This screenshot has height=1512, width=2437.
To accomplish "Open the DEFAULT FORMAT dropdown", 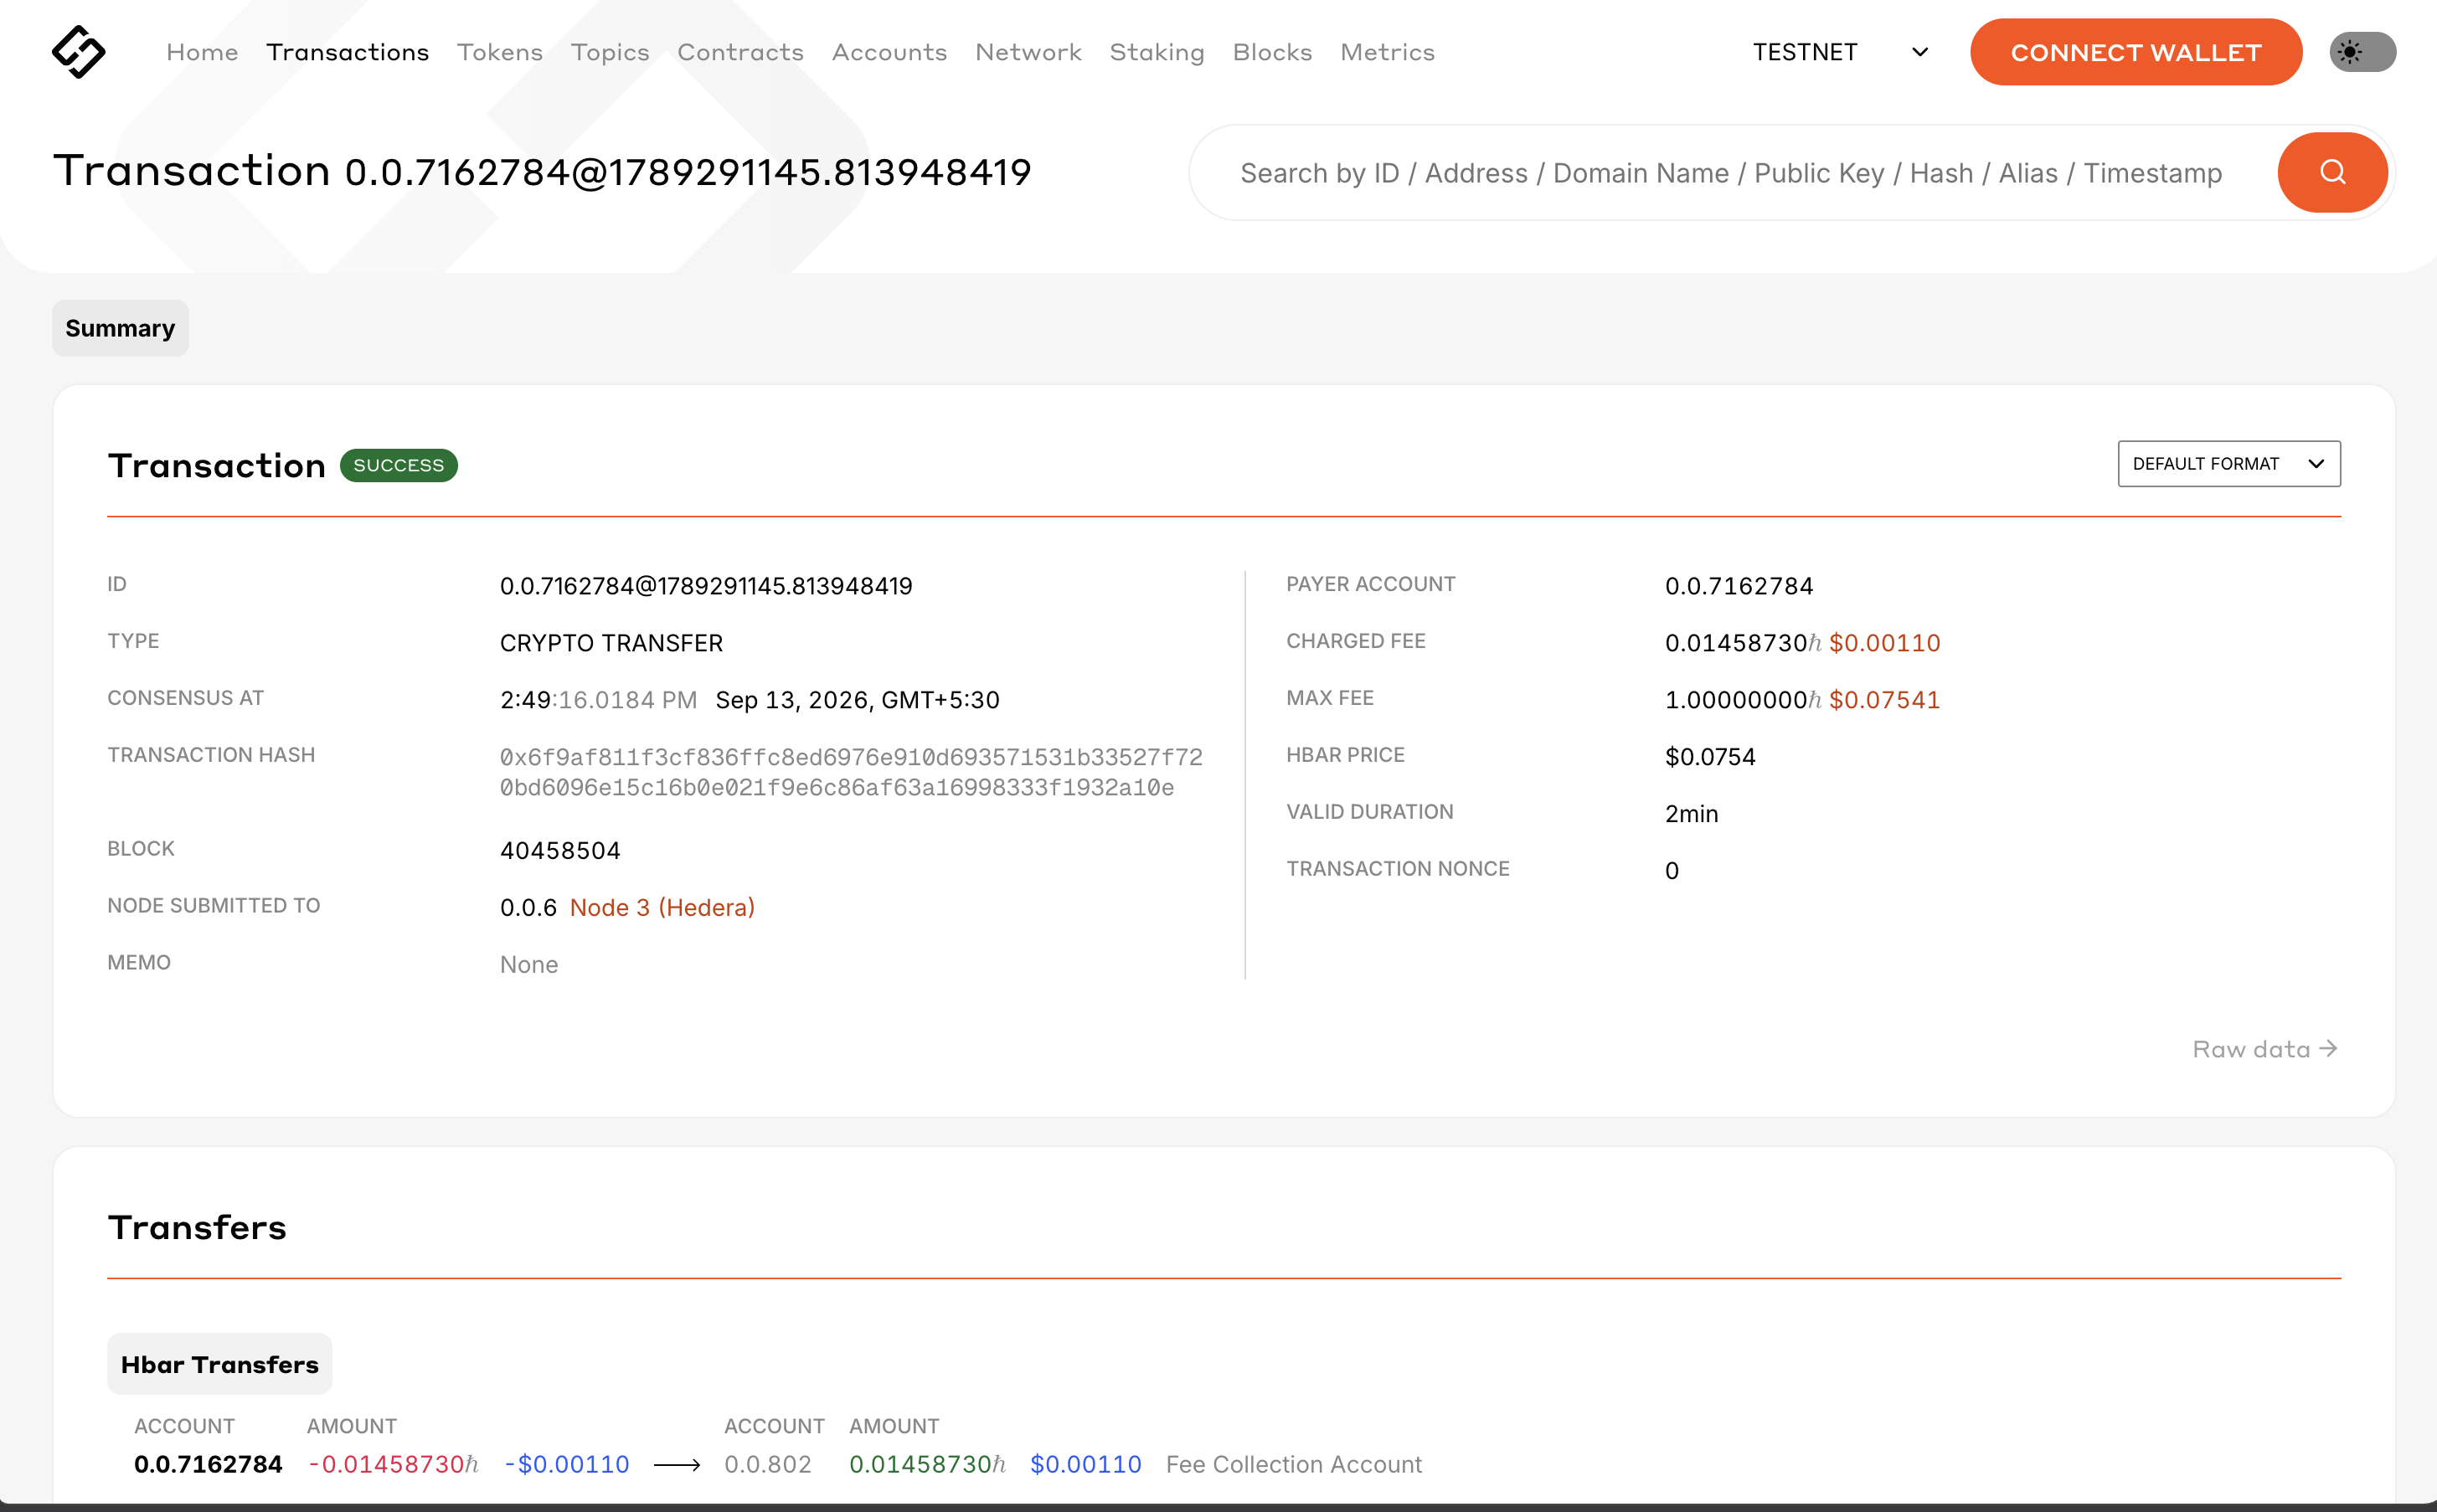I will click(2228, 464).
